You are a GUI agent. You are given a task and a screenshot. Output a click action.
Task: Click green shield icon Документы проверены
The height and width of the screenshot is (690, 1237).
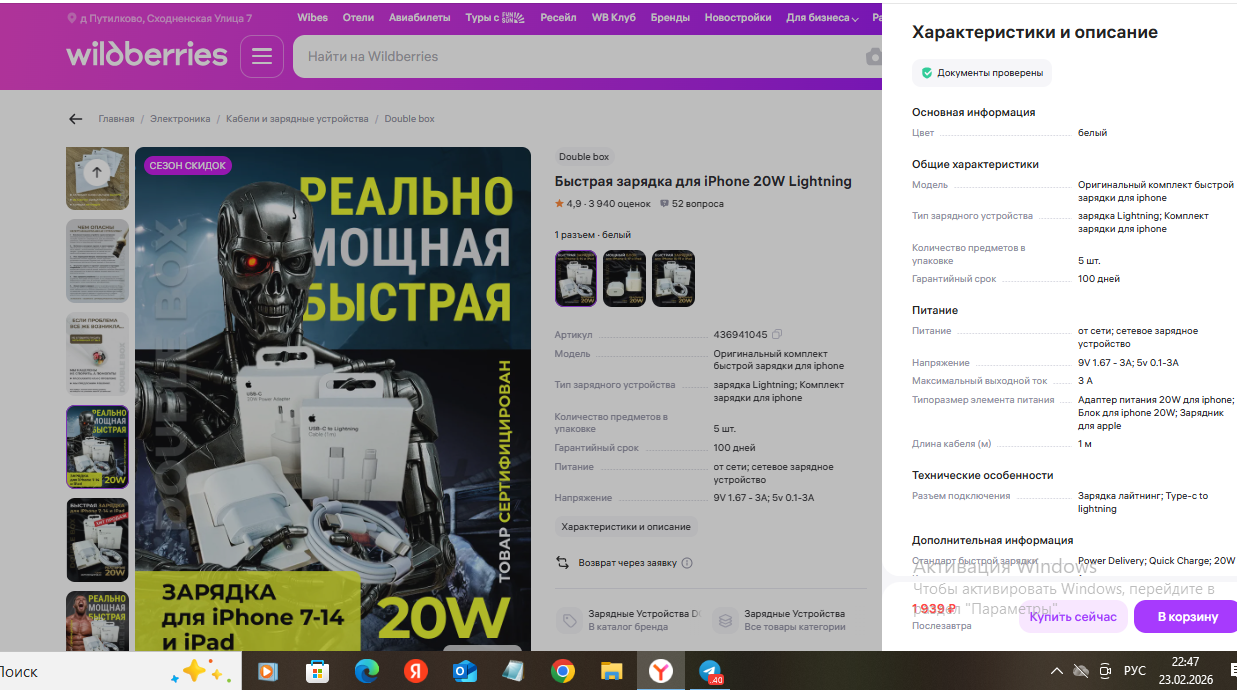[927, 73]
